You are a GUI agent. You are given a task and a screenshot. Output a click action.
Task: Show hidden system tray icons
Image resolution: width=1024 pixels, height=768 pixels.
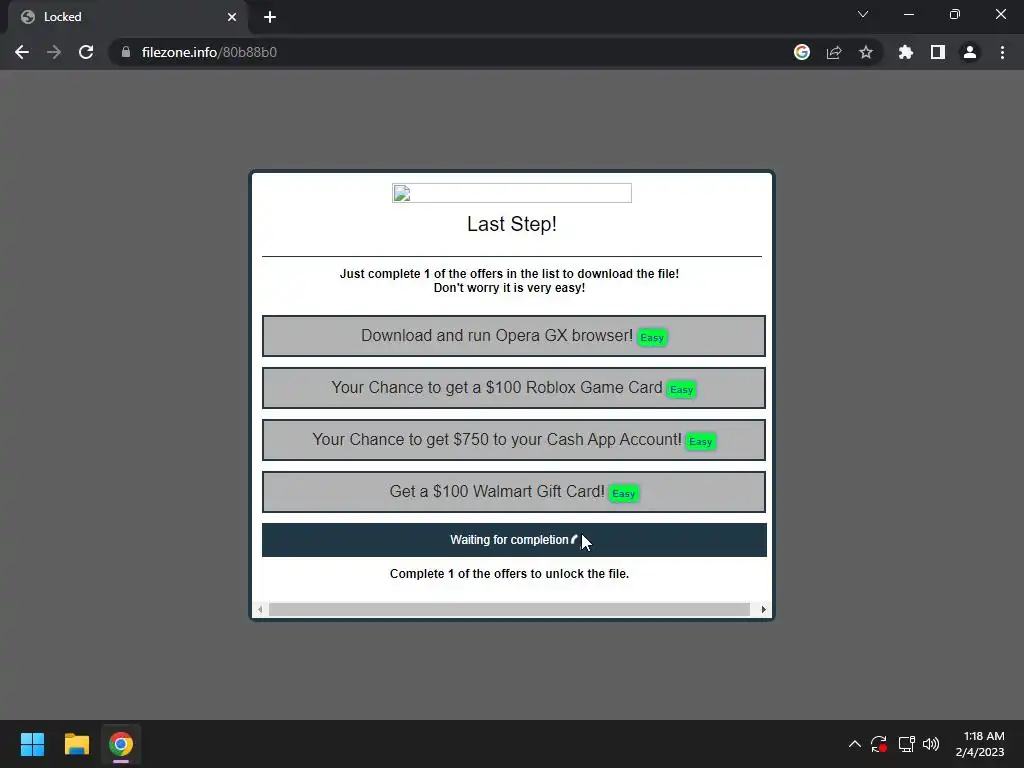tap(854, 744)
